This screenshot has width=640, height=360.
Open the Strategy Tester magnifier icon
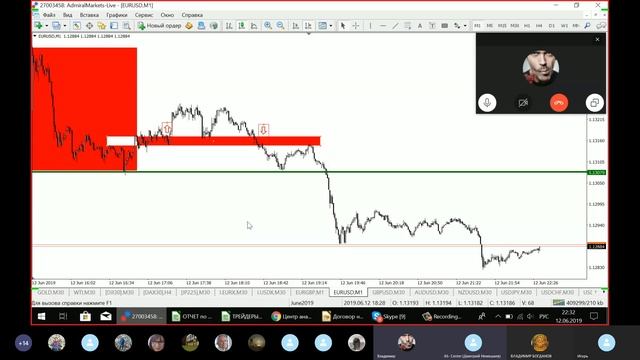(x=127, y=26)
